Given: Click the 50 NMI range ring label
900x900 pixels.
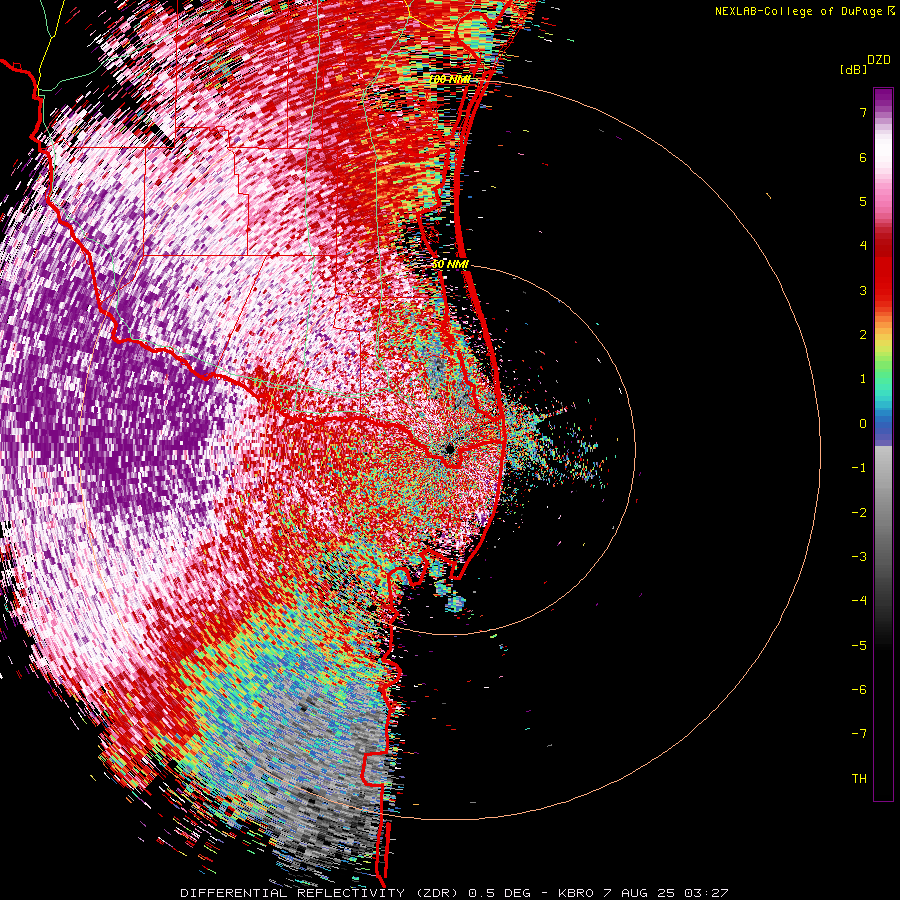Looking at the screenshot, I should point(451,265).
